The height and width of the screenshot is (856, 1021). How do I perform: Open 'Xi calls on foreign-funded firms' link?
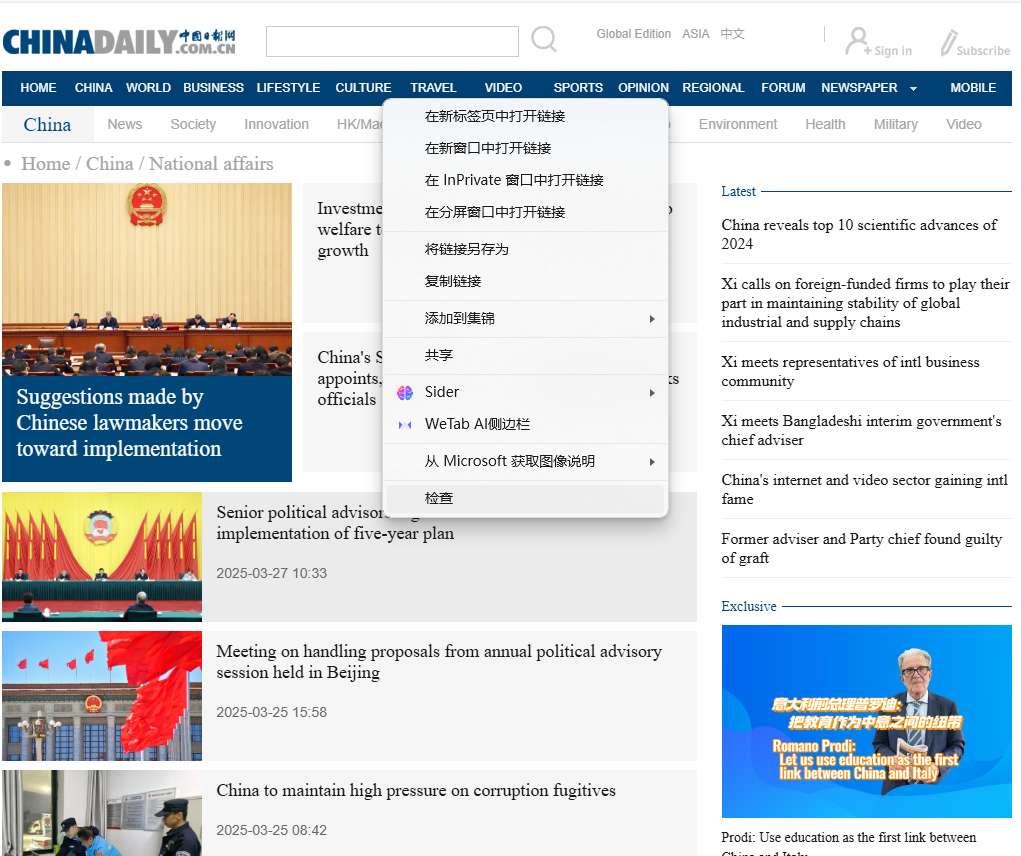(865, 303)
